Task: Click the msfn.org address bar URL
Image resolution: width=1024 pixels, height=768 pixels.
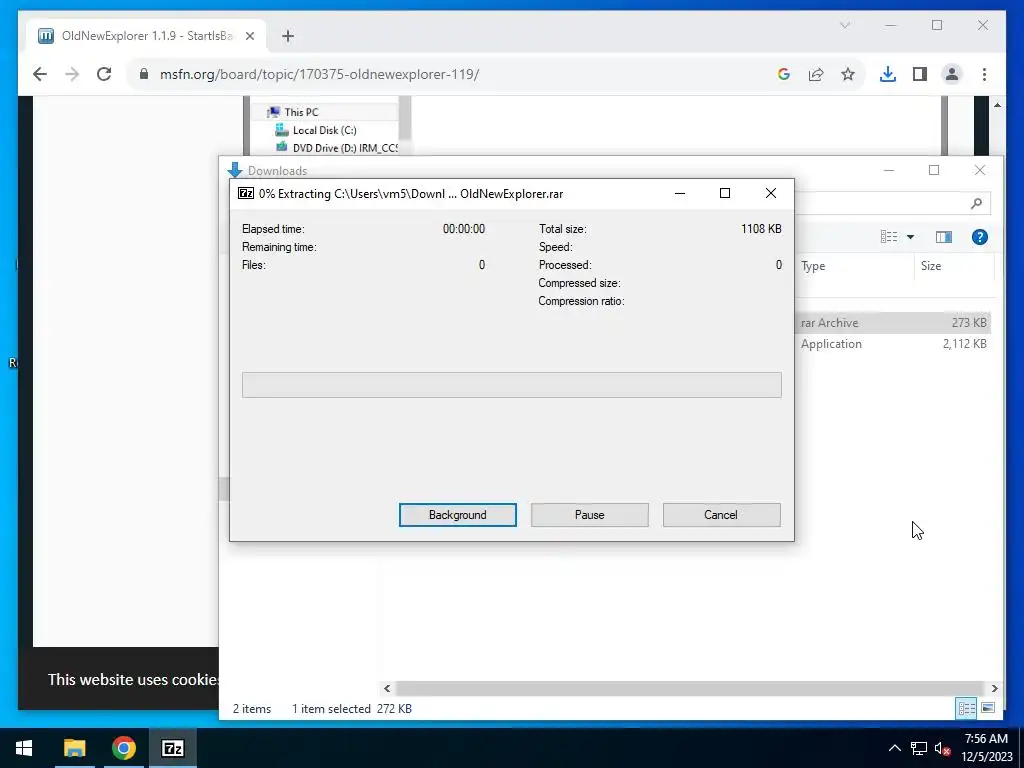Action: (x=319, y=74)
